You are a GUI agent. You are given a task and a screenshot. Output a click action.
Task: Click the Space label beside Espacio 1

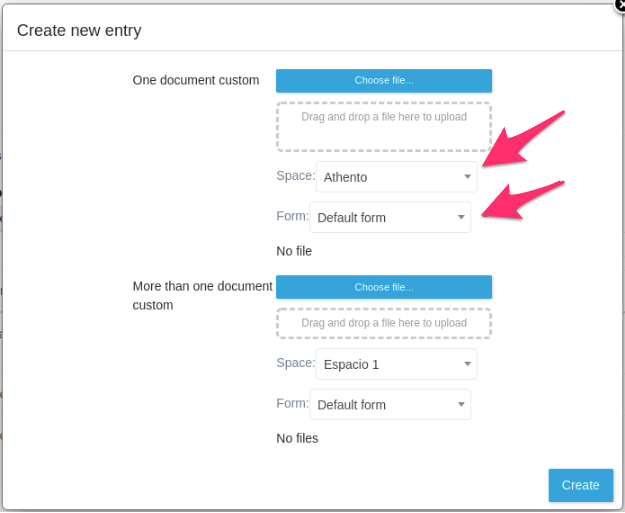pos(295,363)
